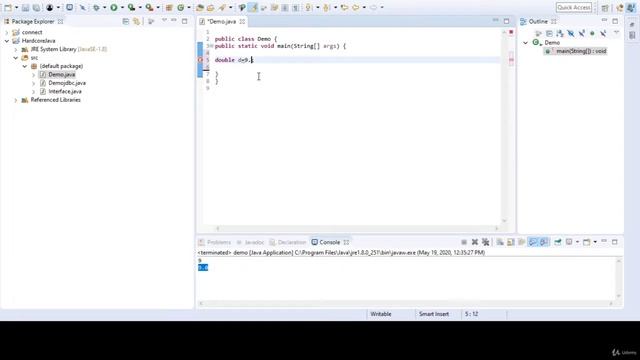The image size is (640, 360).
Task: Click Clear Console icon
Action: point(500,242)
